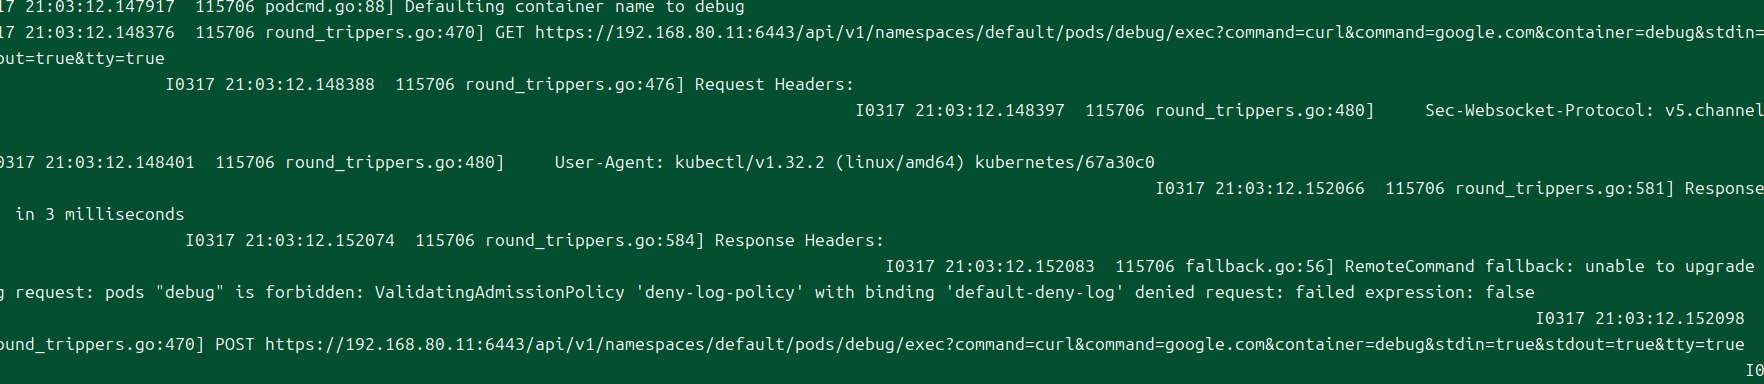
Task: Click the 'Sec-Websocket-Protocol: v5.channel' header text
Action: (x=1594, y=111)
